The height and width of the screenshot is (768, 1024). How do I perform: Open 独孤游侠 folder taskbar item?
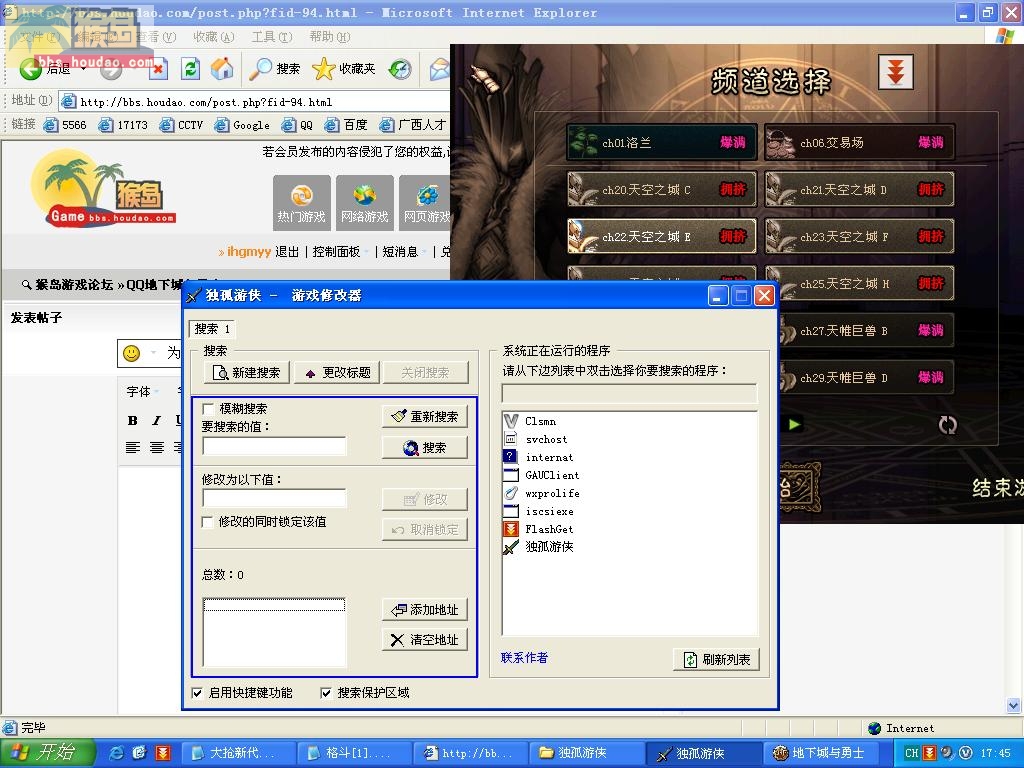pyautogui.click(x=586, y=753)
